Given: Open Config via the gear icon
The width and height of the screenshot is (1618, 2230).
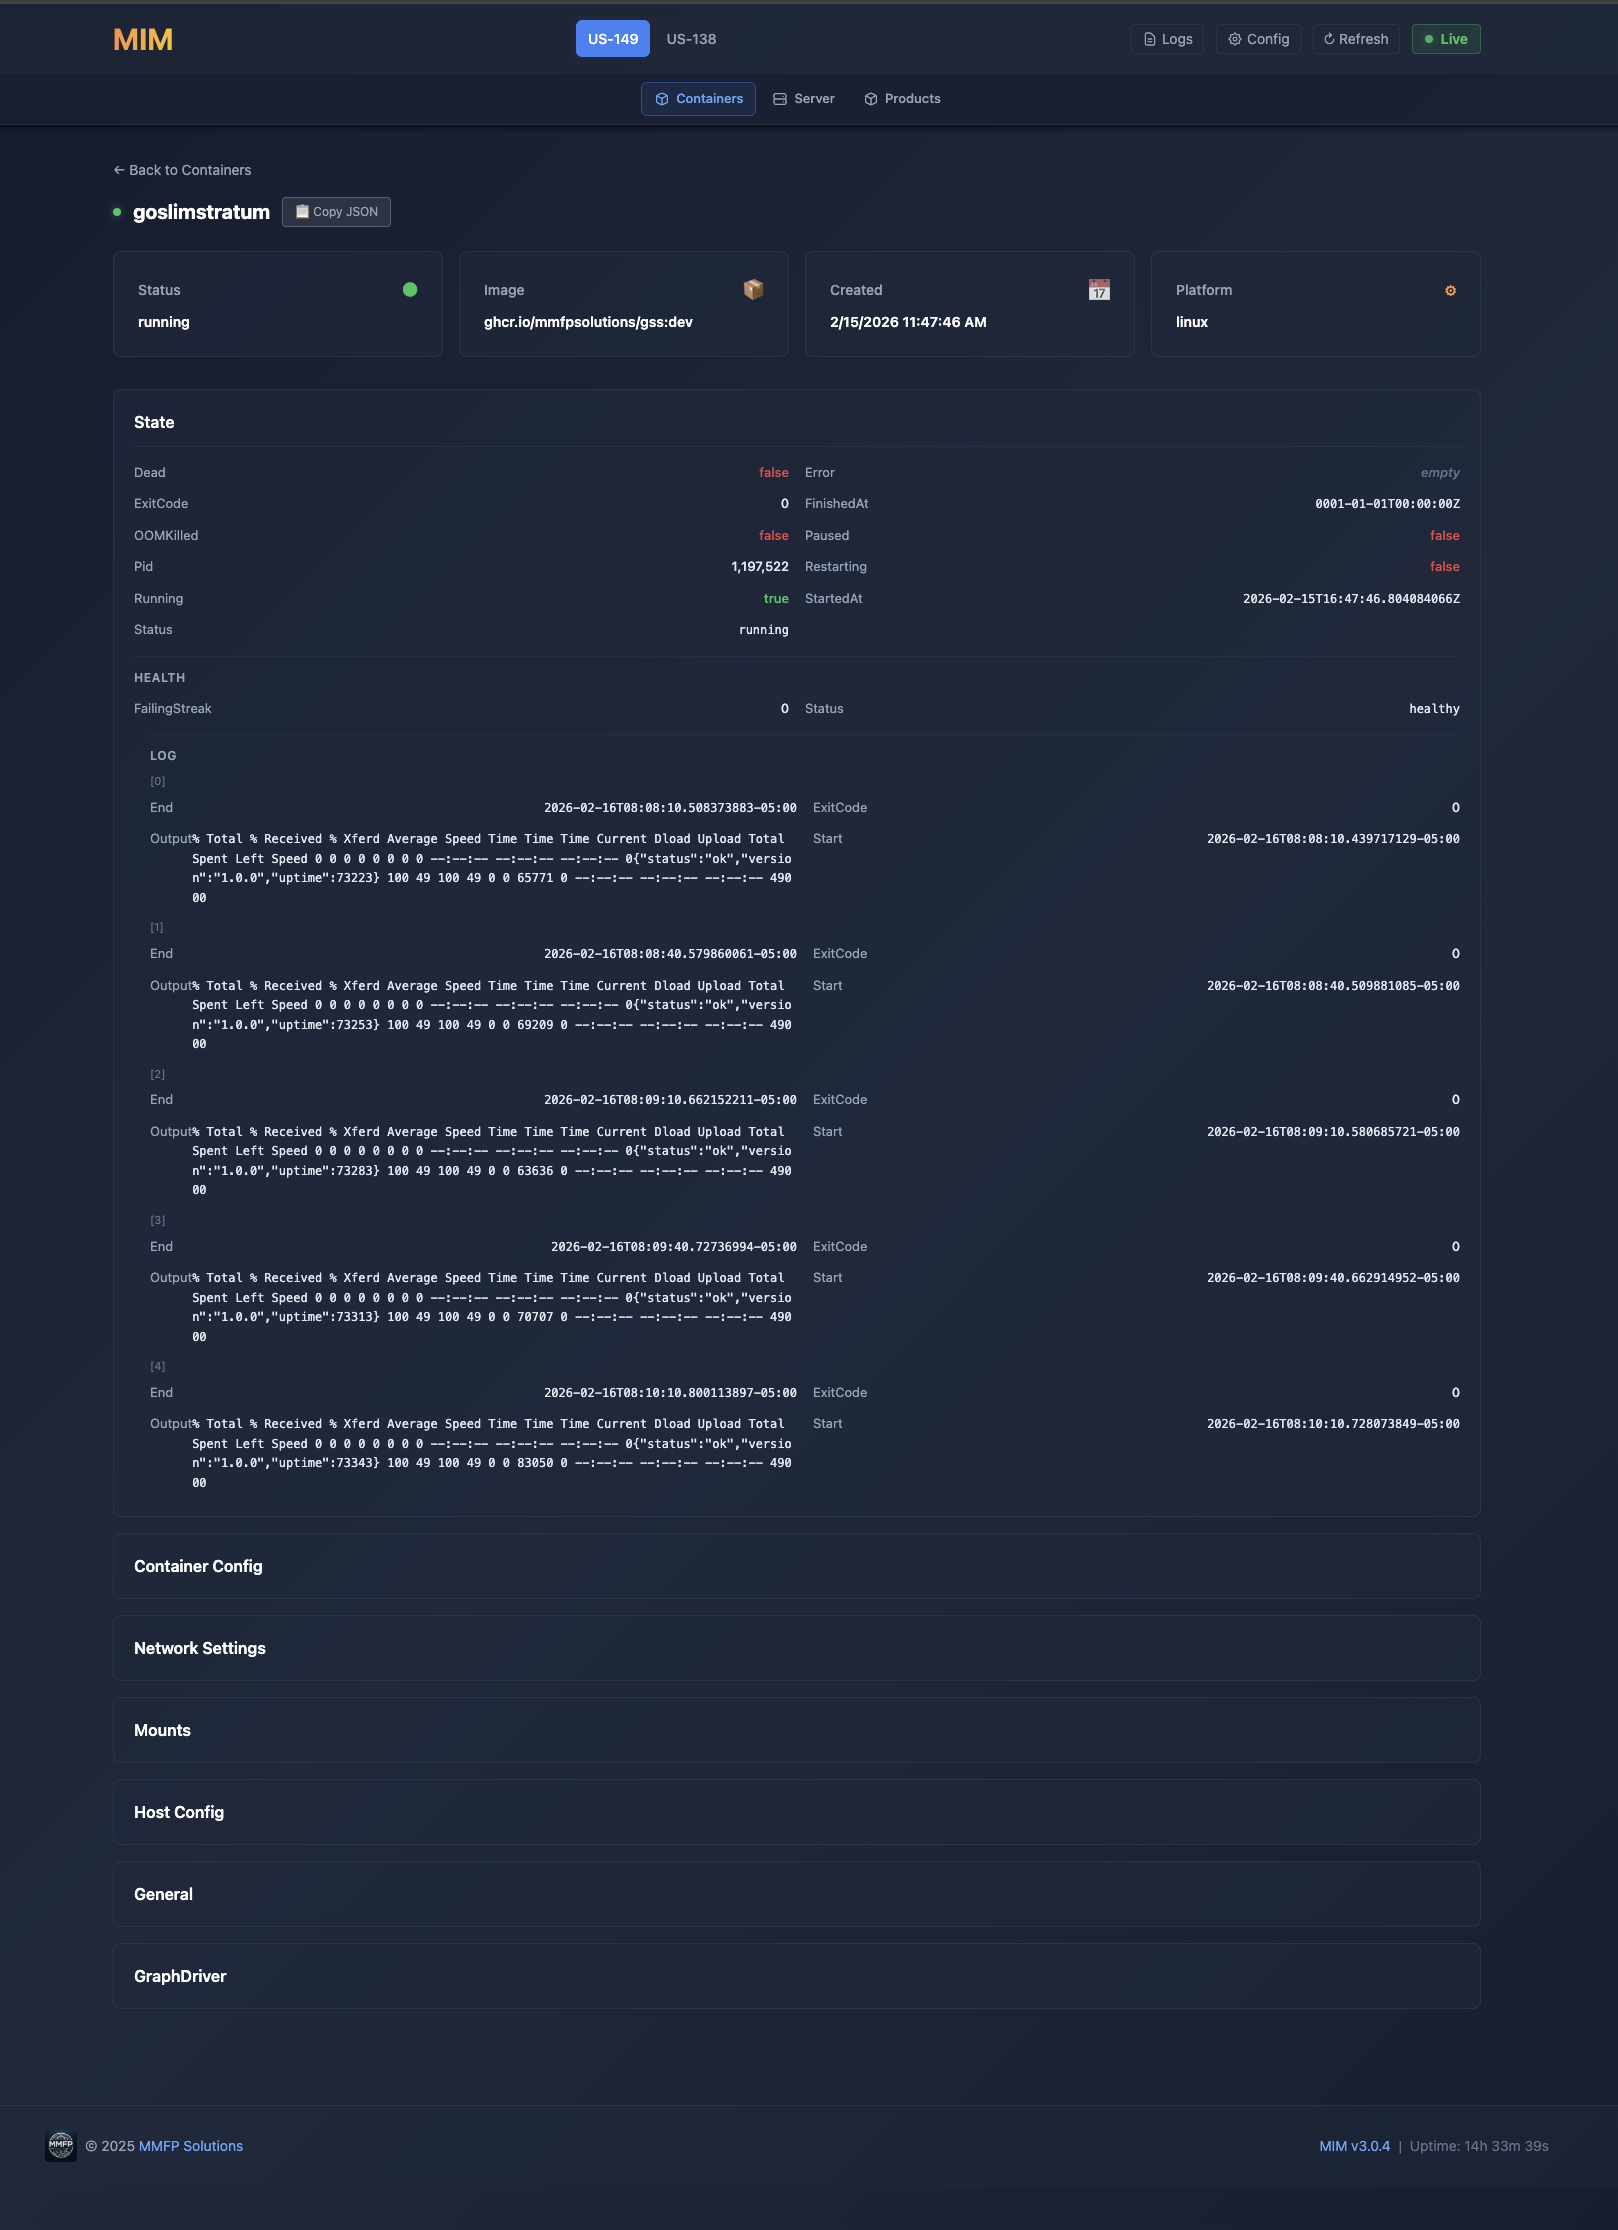Looking at the screenshot, I should point(1233,38).
